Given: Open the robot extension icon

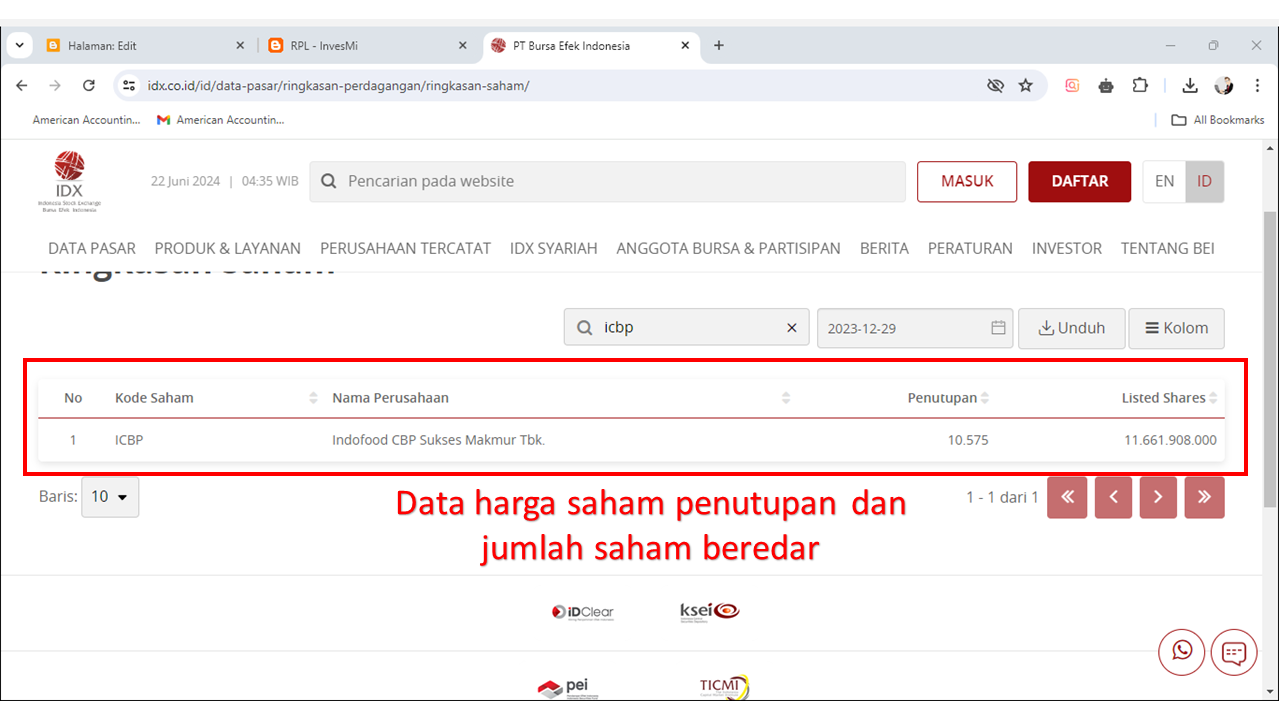Looking at the screenshot, I should point(1106,86).
